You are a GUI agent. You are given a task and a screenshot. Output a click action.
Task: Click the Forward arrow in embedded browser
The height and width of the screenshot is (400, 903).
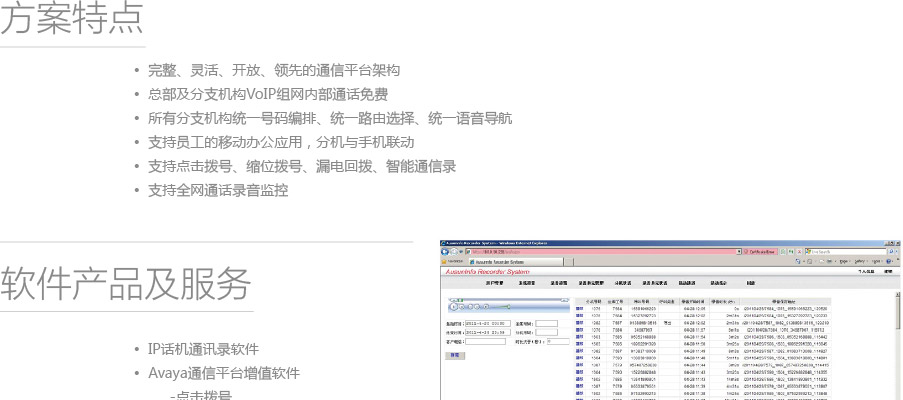[454, 253]
